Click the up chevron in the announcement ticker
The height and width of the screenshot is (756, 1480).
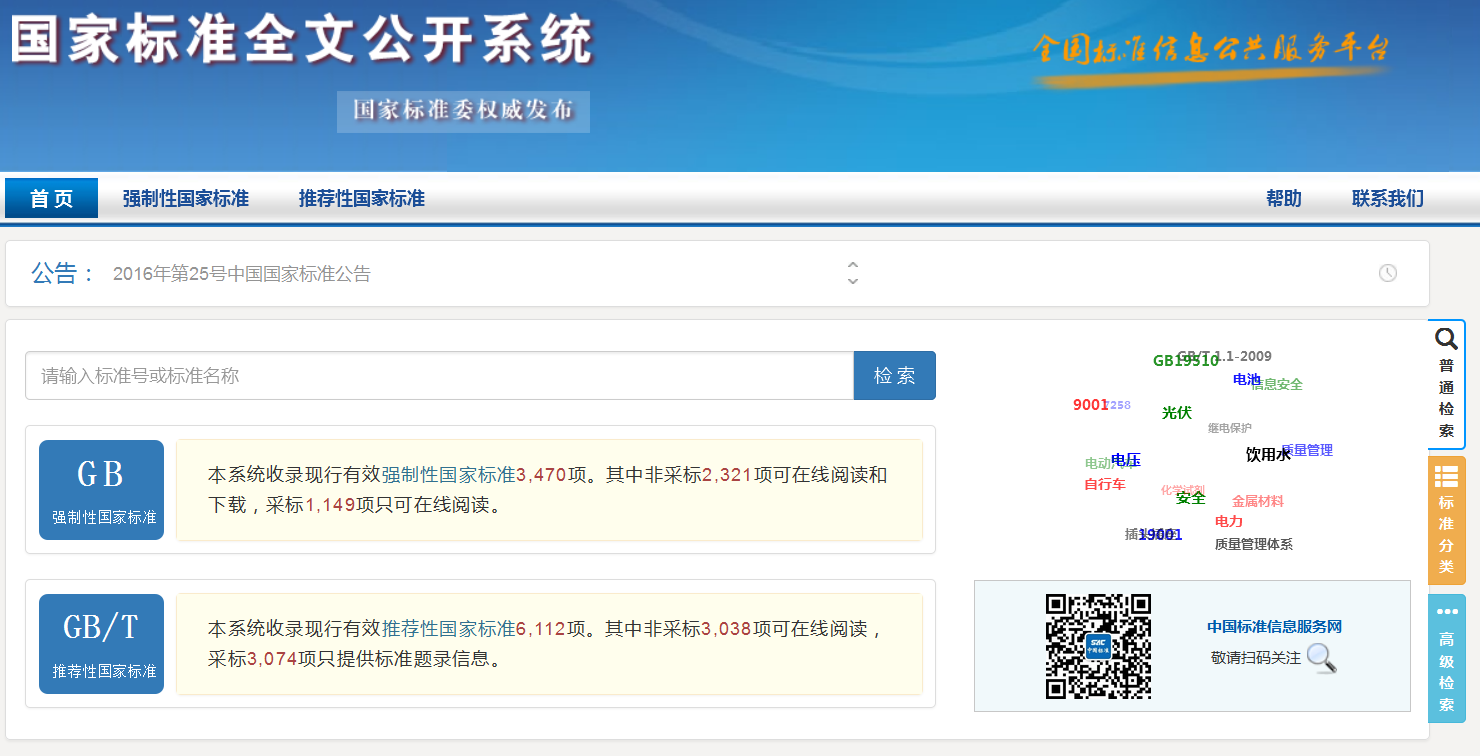(x=853, y=264)
